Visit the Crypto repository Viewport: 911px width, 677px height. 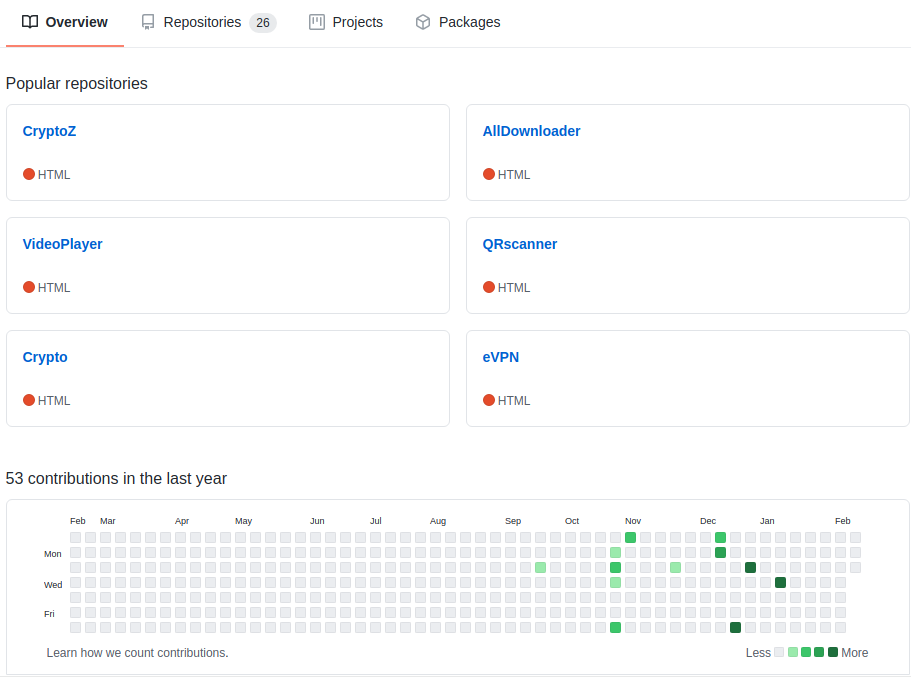pos(45,357)
